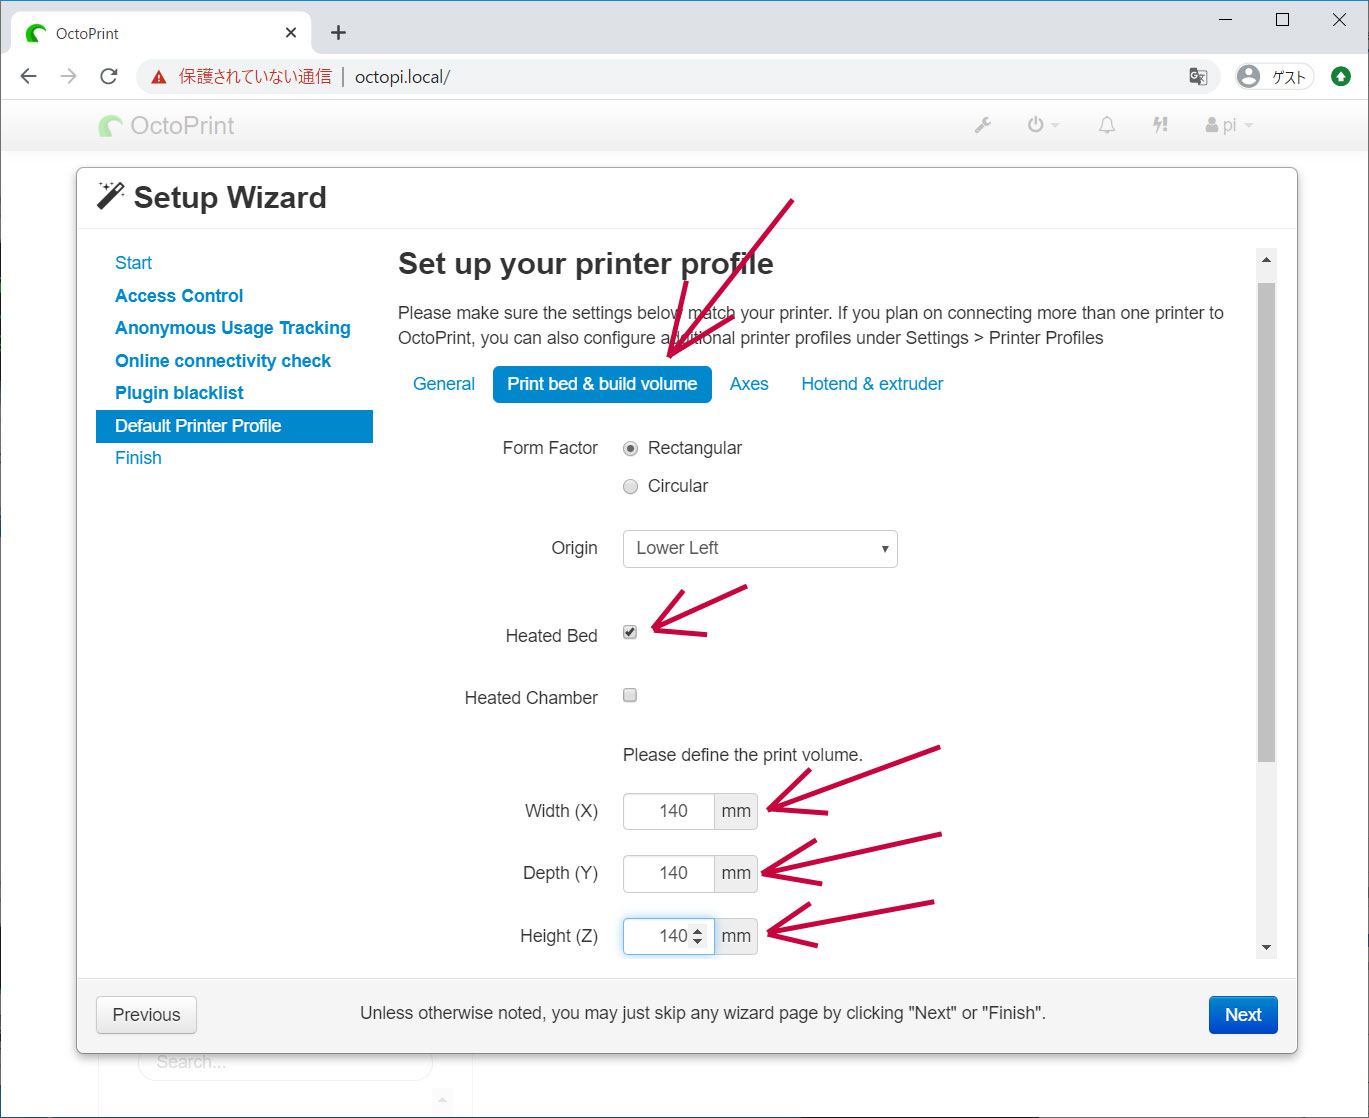Image resolution: width=1369 pixels, height=1118 pixels.
Task: Click the green update icon in browser toolbar
Action: pos(1341,77)
